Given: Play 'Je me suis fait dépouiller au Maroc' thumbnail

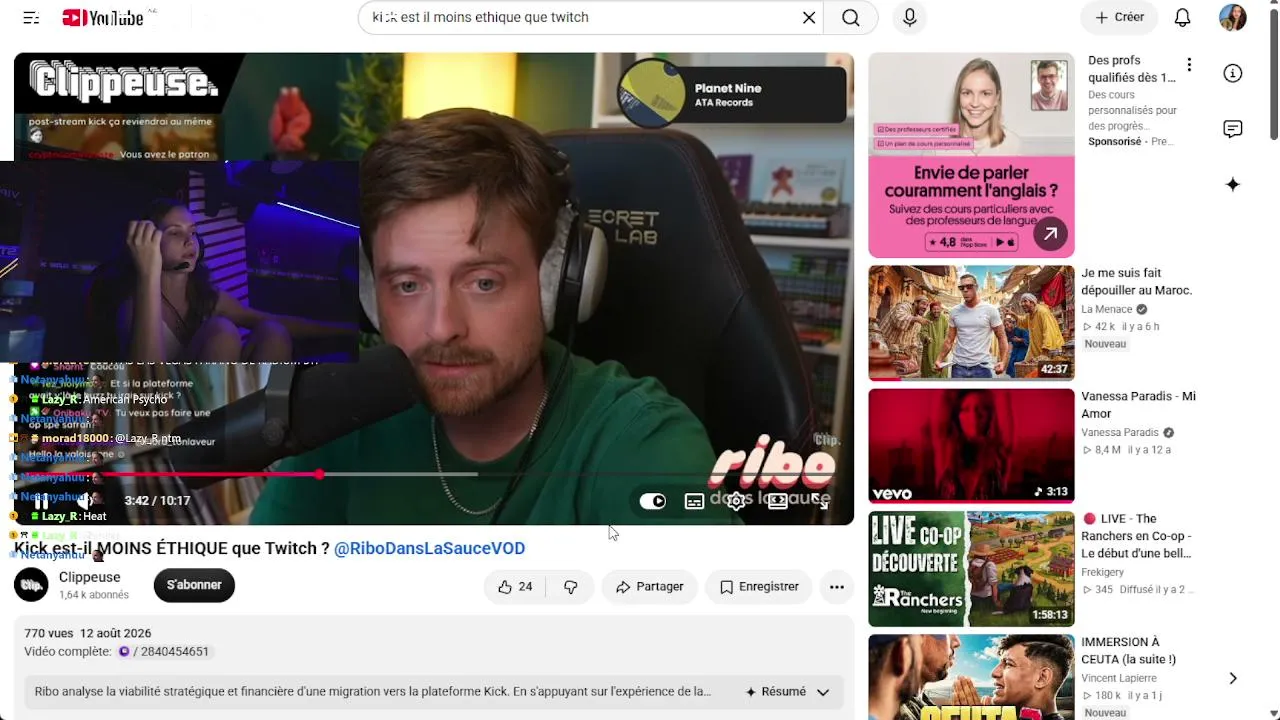Looking at the screenshot, I should pos(971,323).
